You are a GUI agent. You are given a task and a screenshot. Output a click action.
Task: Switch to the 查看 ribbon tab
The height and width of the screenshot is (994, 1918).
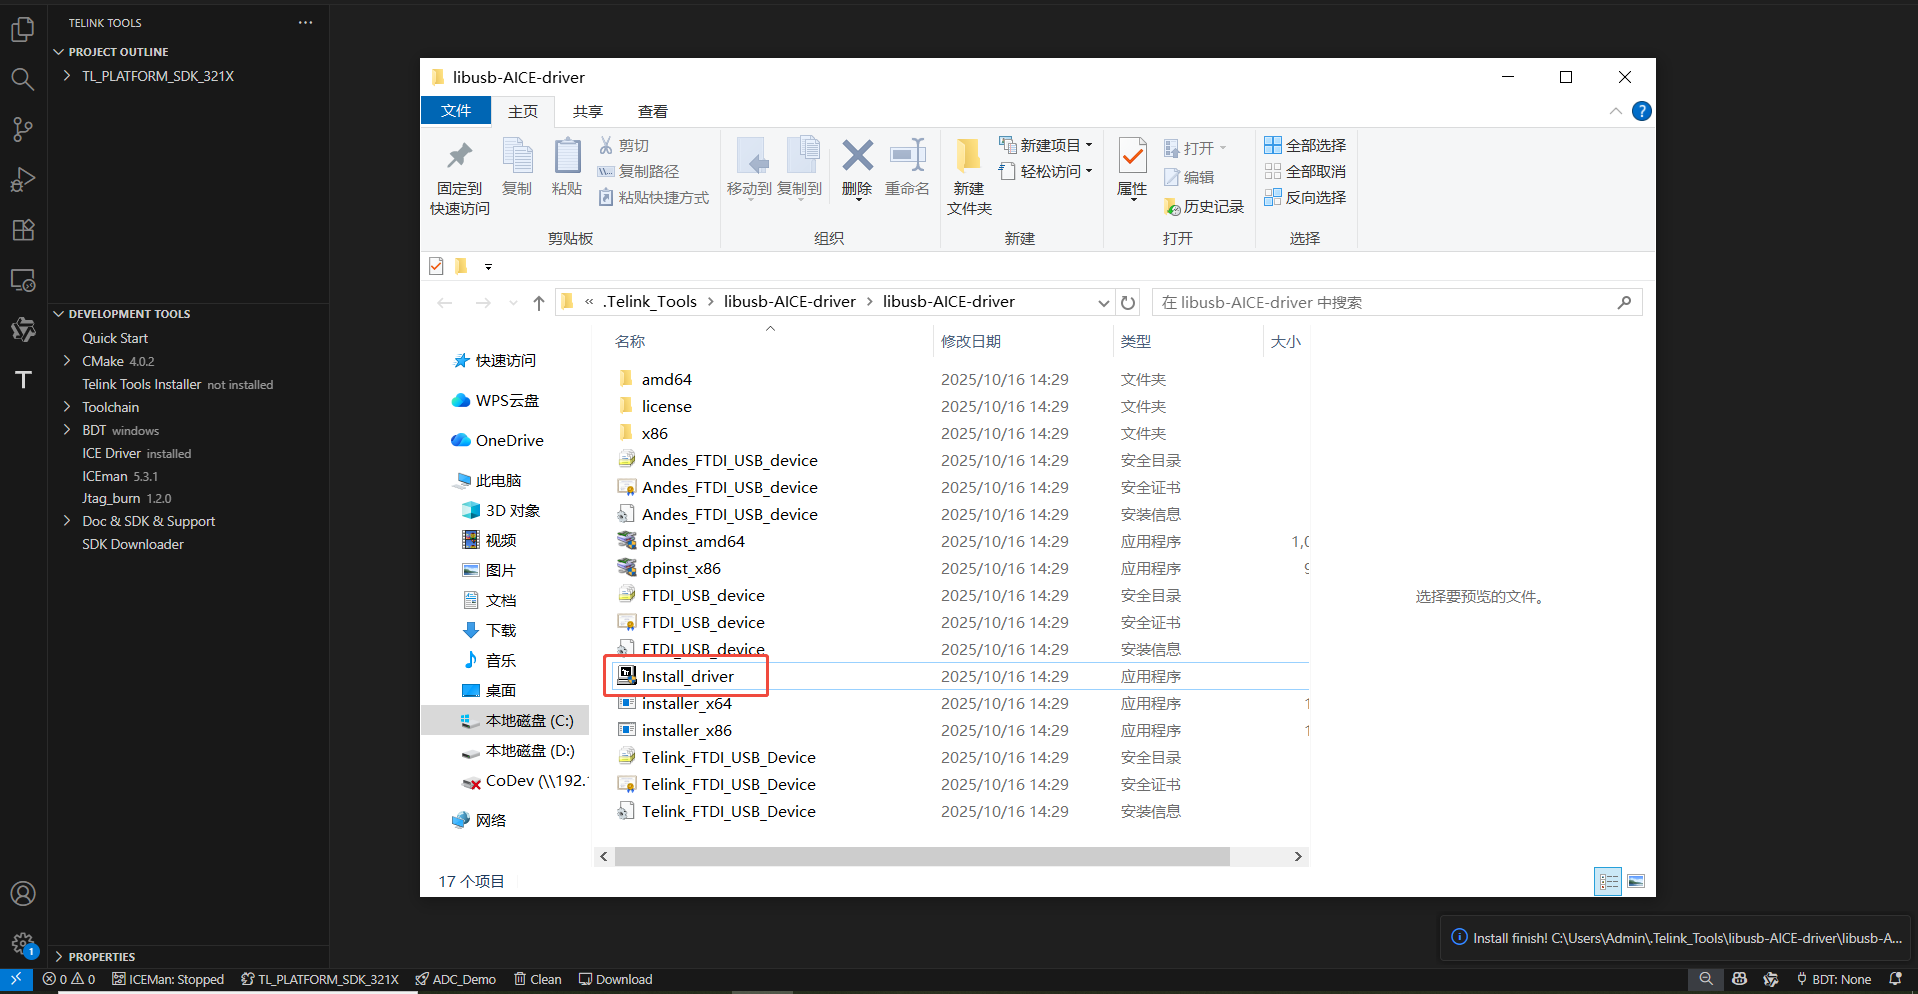[x=651, y=111]
